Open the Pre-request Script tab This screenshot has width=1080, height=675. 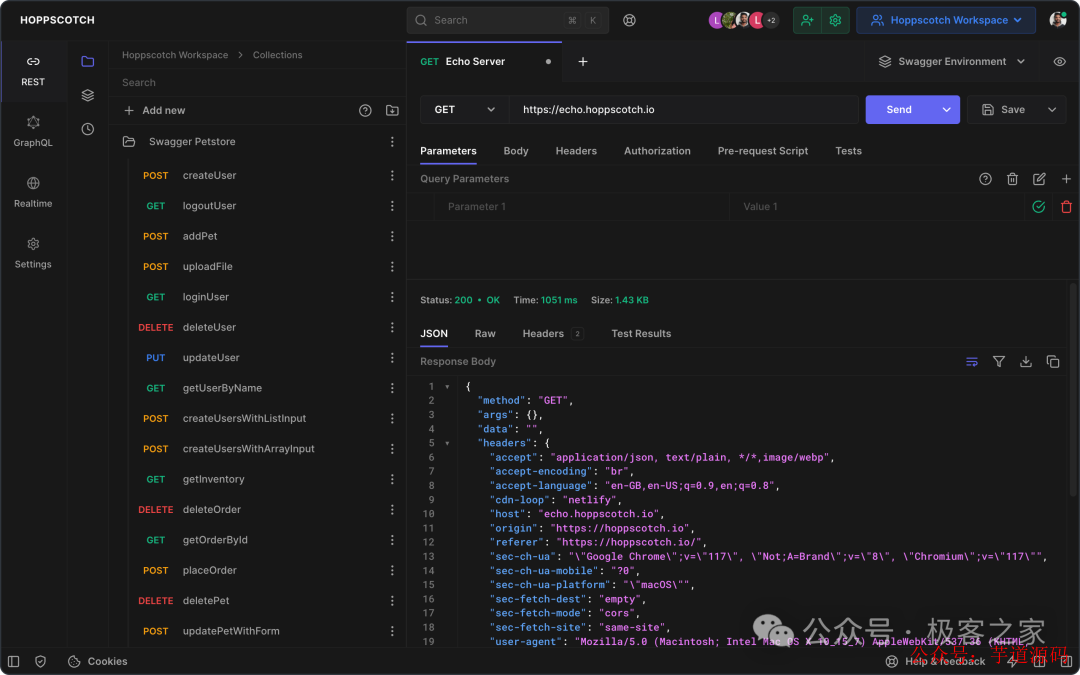pos(762,151)
